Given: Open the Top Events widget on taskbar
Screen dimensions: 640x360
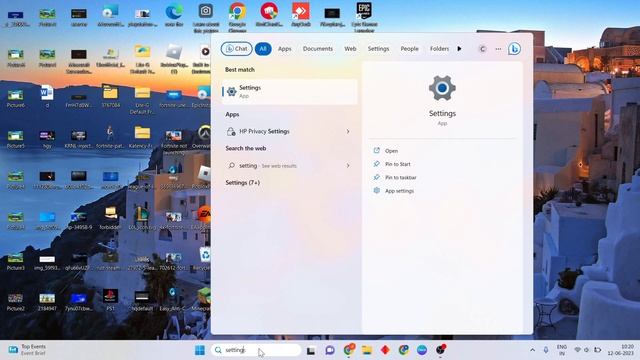Looking at the screenshot, I should click(28, 350).
